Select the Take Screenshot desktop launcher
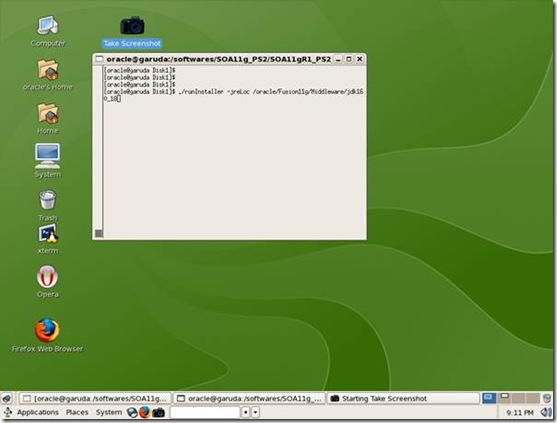 tap(132, 32)
